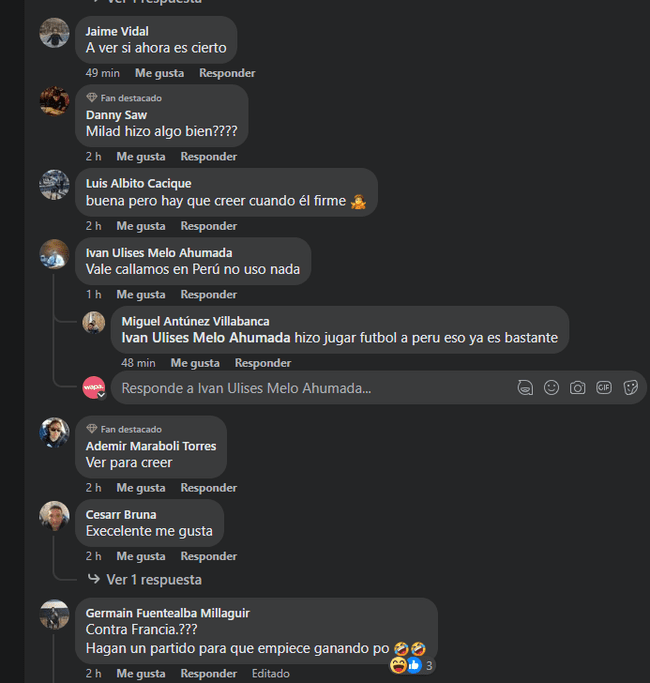View reactions on Germain's comment
The width and height of the screenshot is (650, 683).
coord(411,666)
